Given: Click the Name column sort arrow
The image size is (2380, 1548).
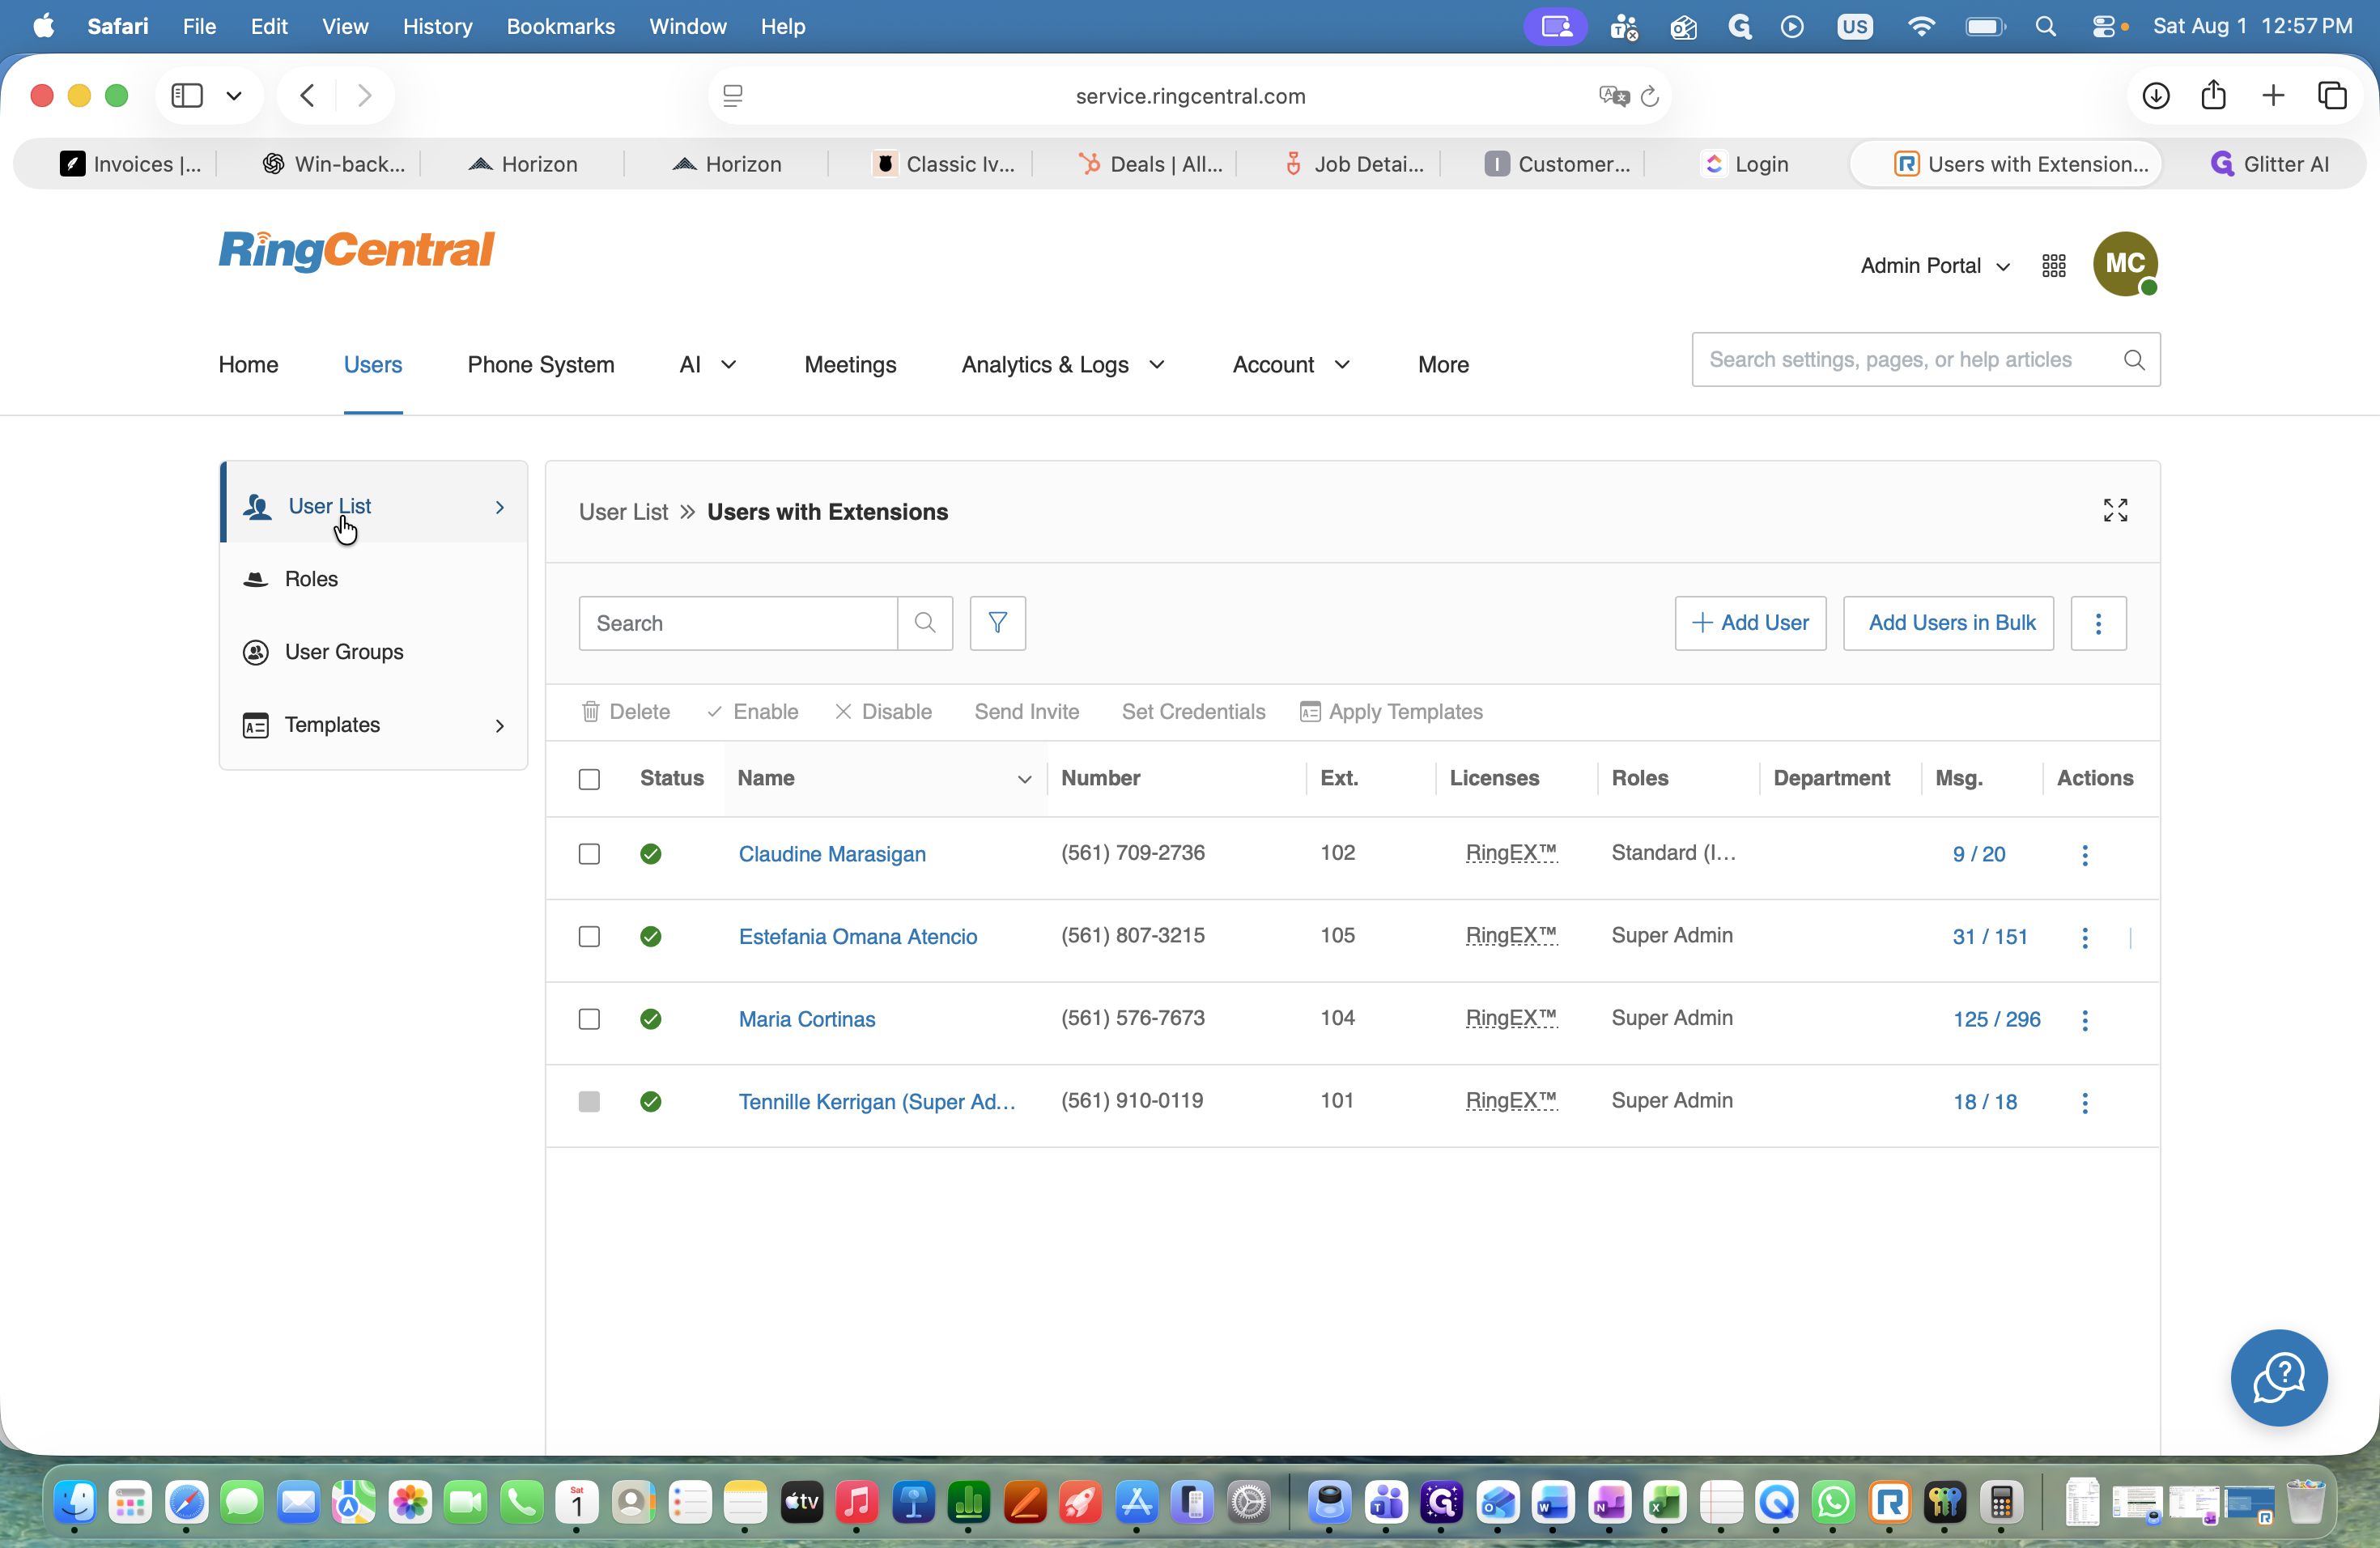Looking at the screenshot, I should tap(1024, 779).
